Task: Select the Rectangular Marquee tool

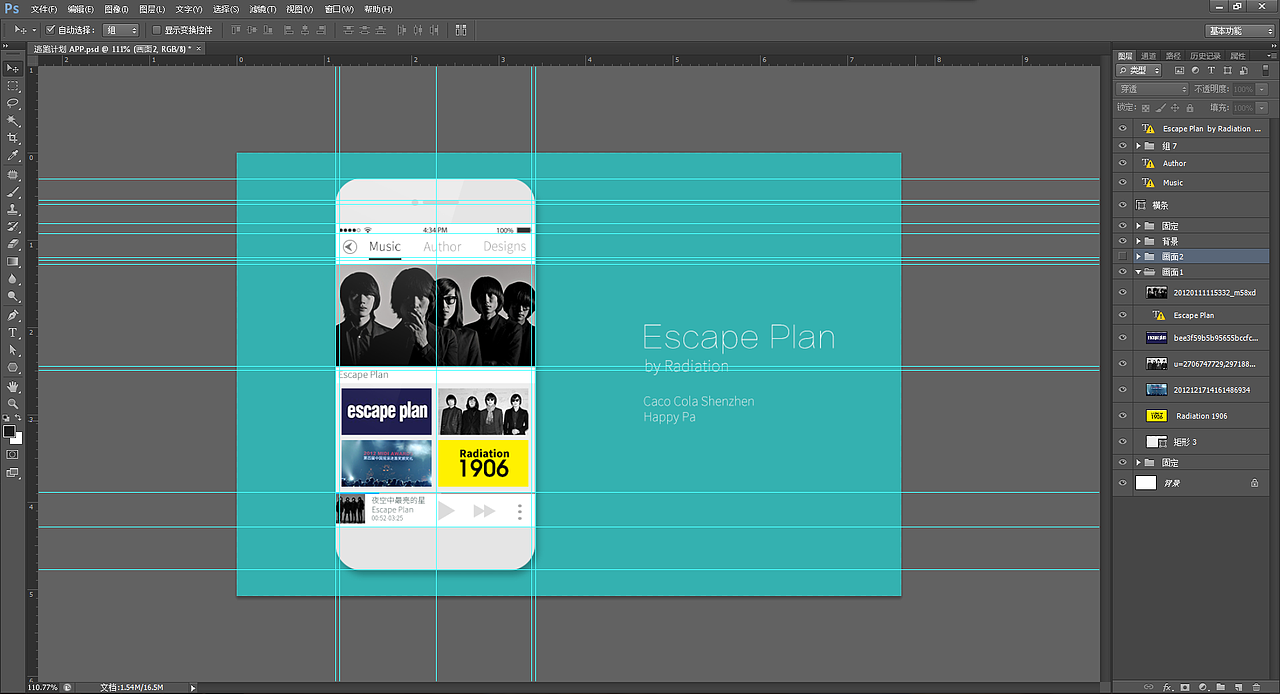Action: pos(13,86)
